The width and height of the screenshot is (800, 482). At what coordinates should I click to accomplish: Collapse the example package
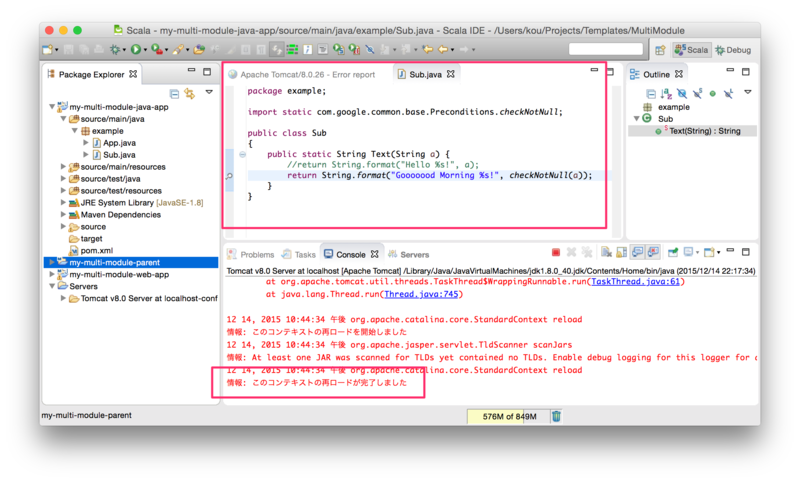pos(74,131)
